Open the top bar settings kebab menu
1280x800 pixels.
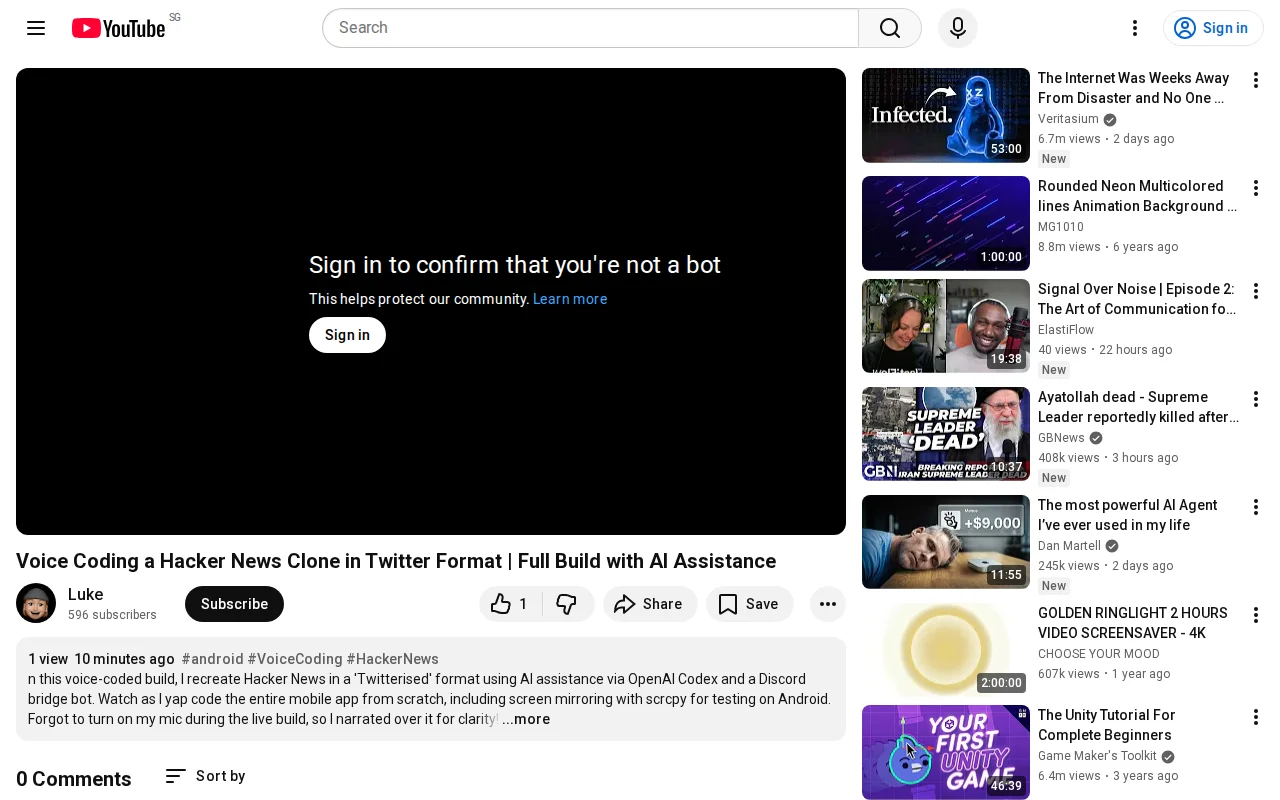pos(1135,28)
